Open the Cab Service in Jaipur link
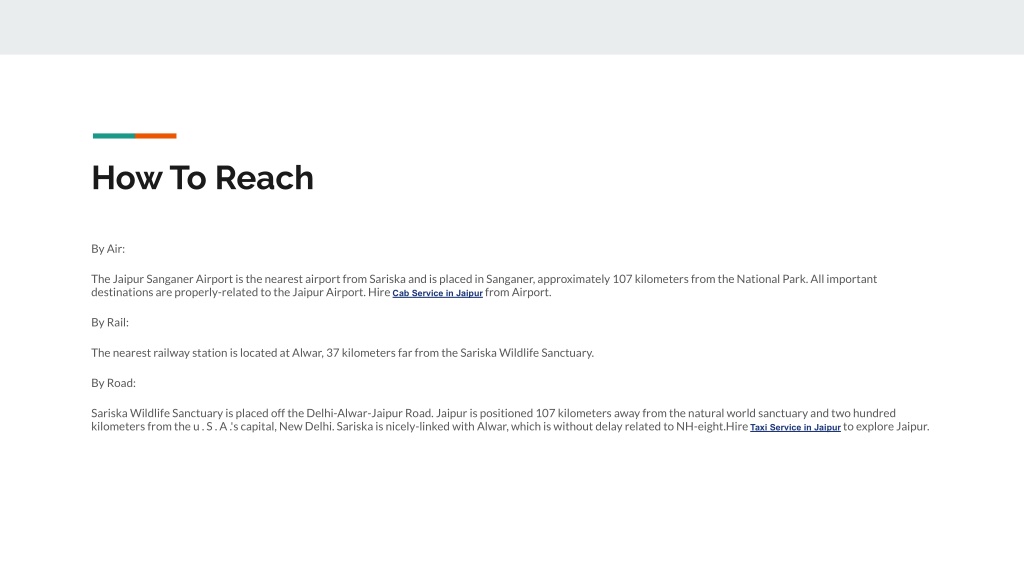This screenshot has width=1024, height=576. point(438,293)
